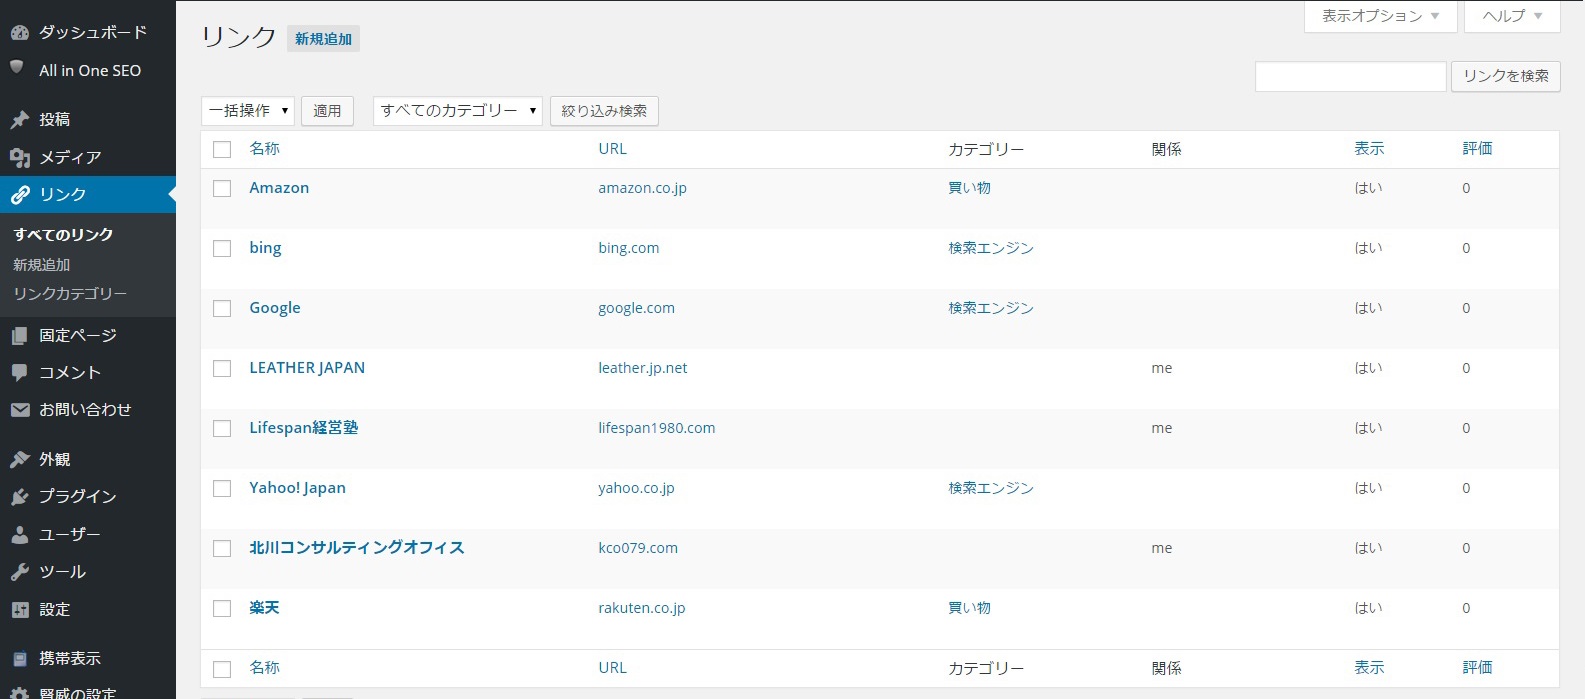Toggle the select-all checkbox in header row

point(222,150)
